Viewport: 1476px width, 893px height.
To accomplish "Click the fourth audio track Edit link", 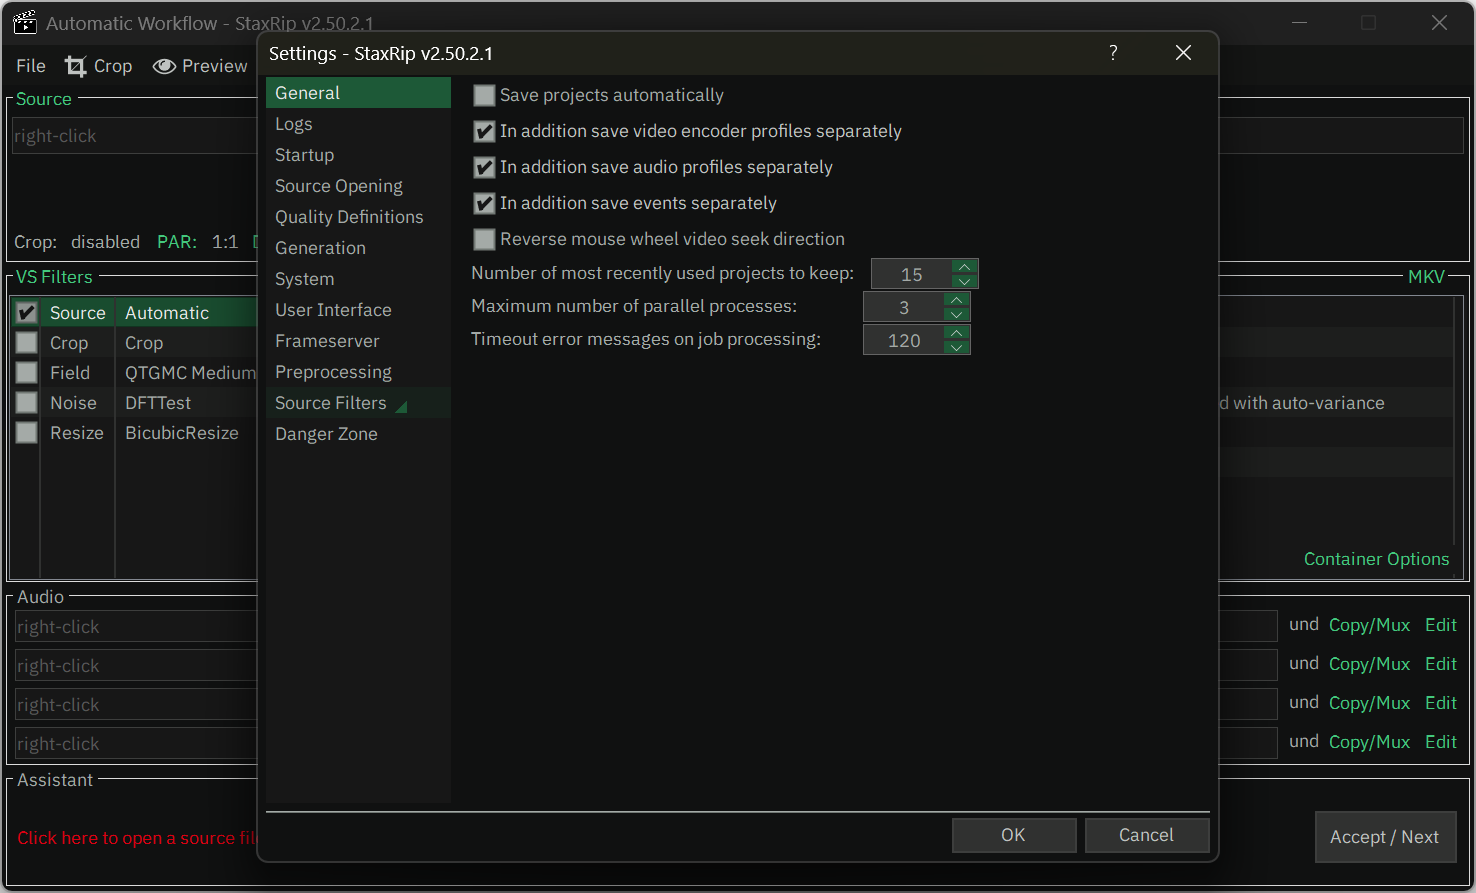I will (x=1441, y=742).
